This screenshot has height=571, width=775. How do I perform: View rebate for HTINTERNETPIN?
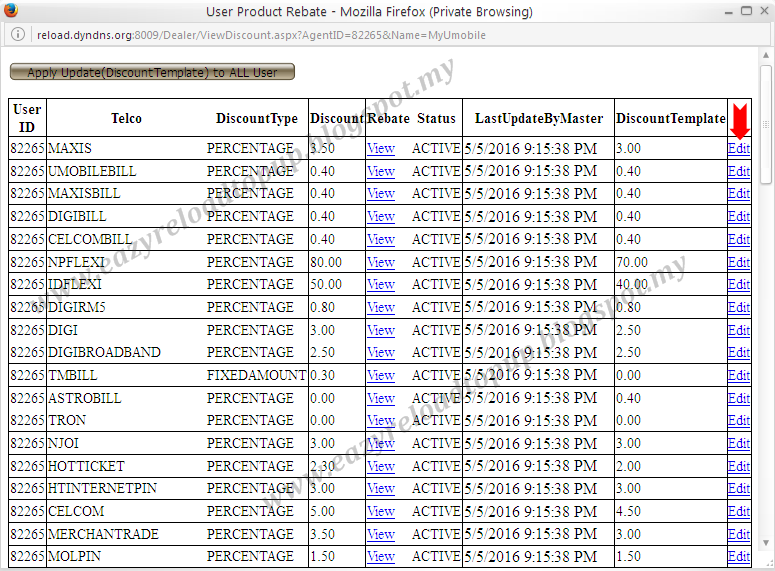tap(381, 488)
